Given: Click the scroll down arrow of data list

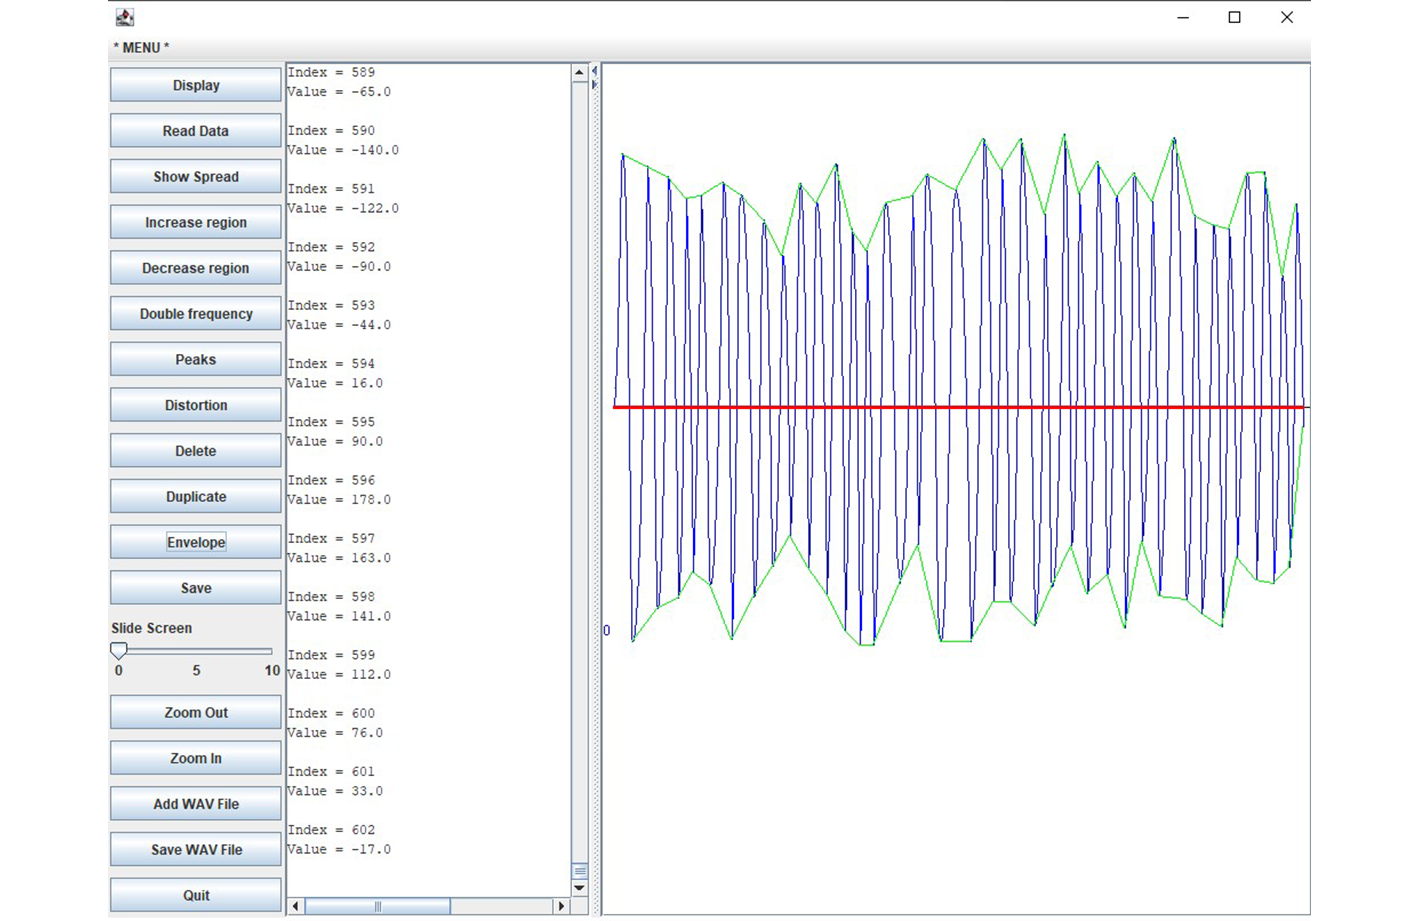Looking at the screenshot, I should click(579, 888).
